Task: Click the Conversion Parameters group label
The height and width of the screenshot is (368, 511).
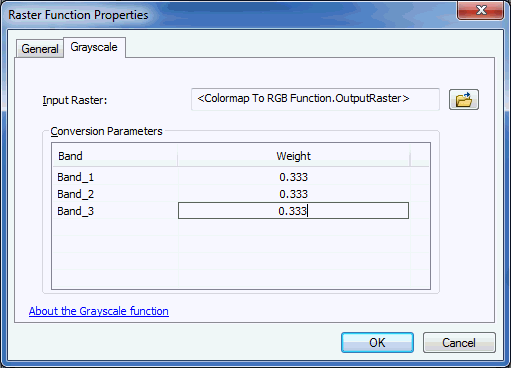Action: 106,131
